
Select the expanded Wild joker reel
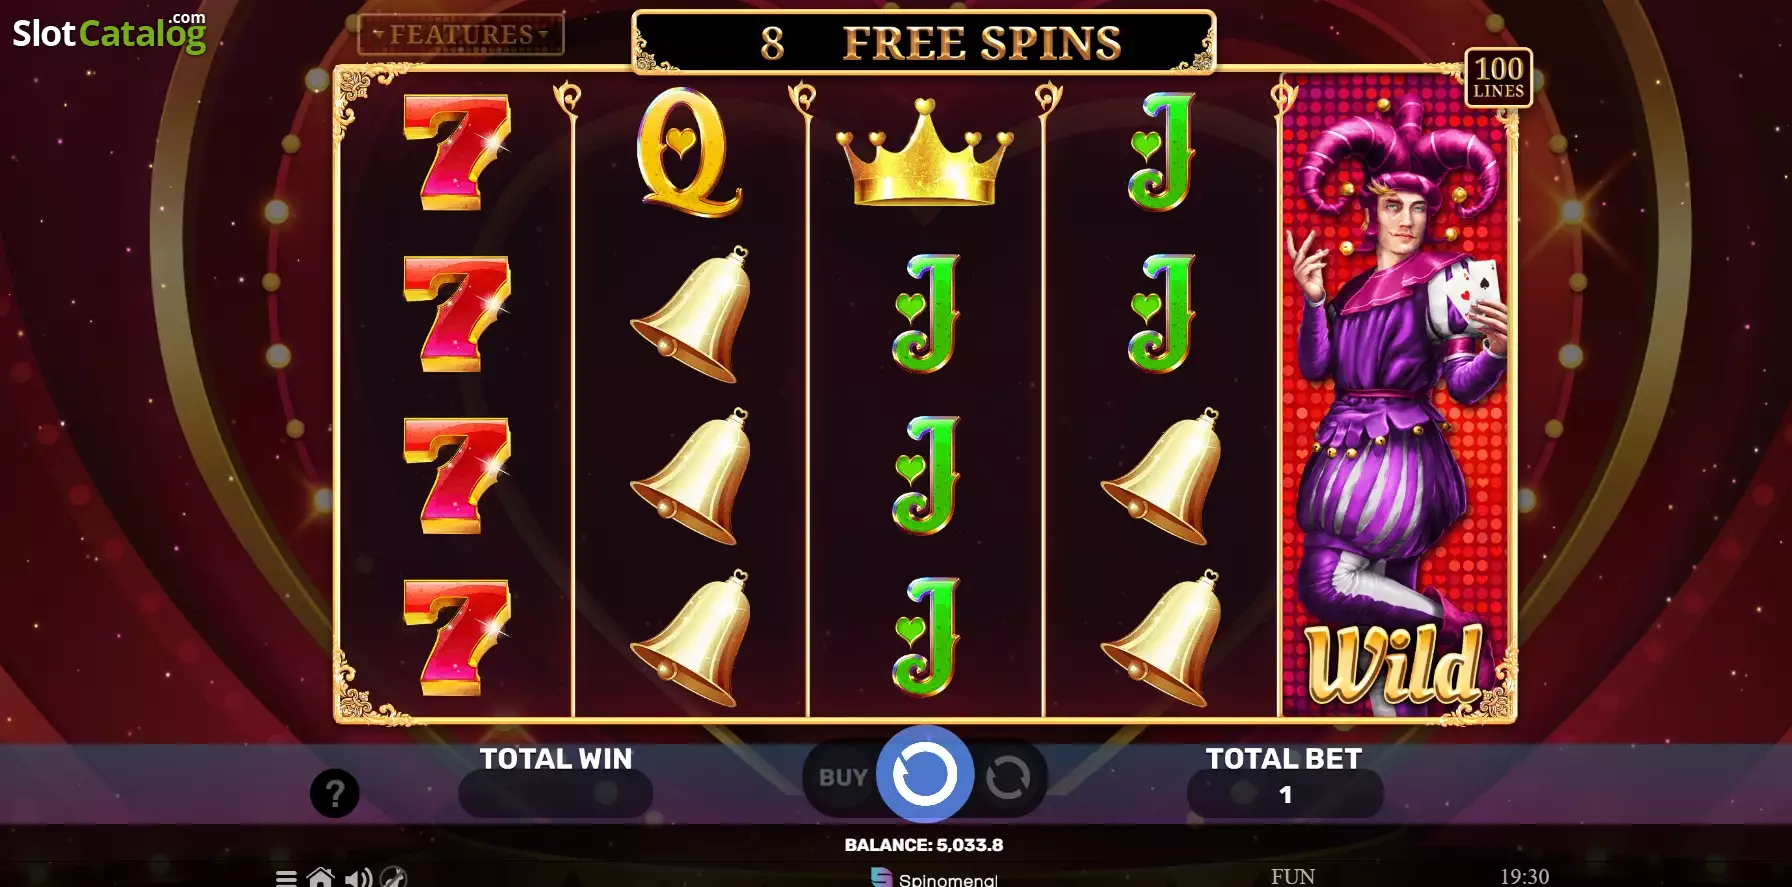(1396, 395)
